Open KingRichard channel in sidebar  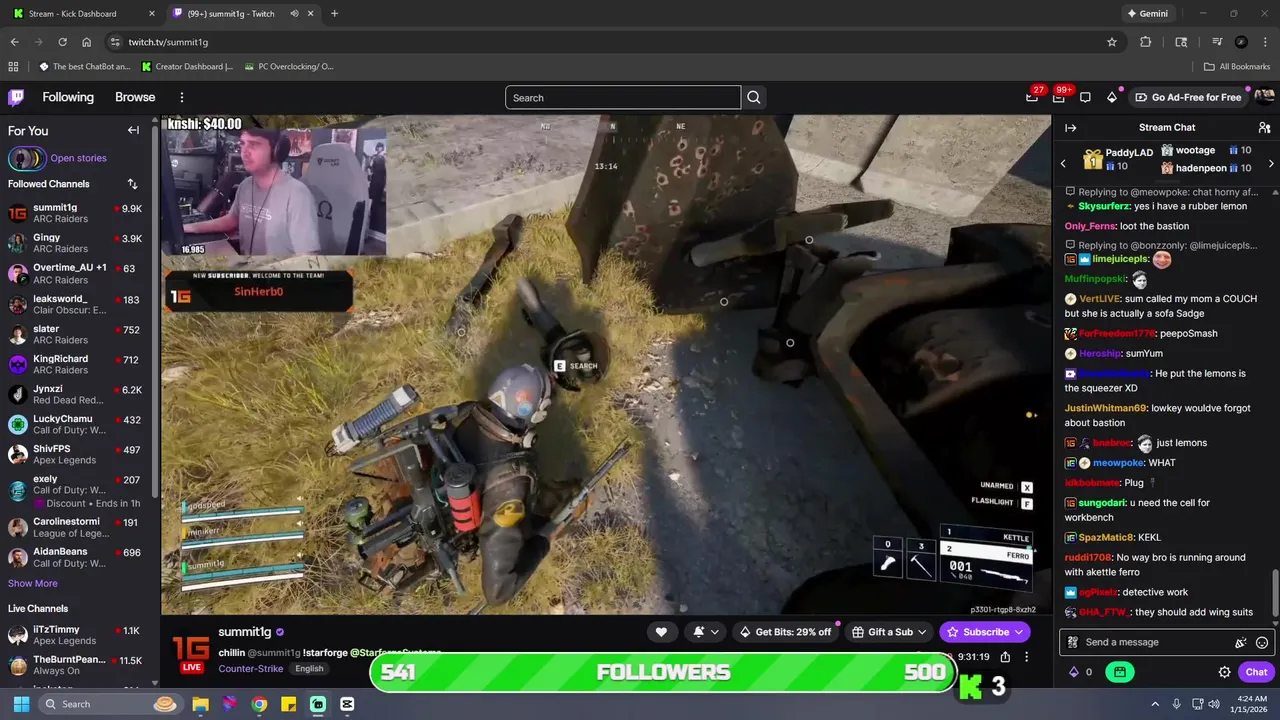click(77, 364)
